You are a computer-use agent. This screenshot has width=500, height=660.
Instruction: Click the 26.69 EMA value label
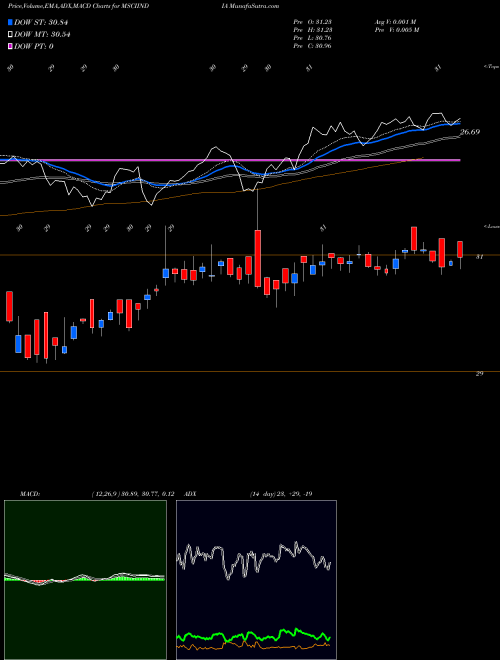tap(470, 132)
